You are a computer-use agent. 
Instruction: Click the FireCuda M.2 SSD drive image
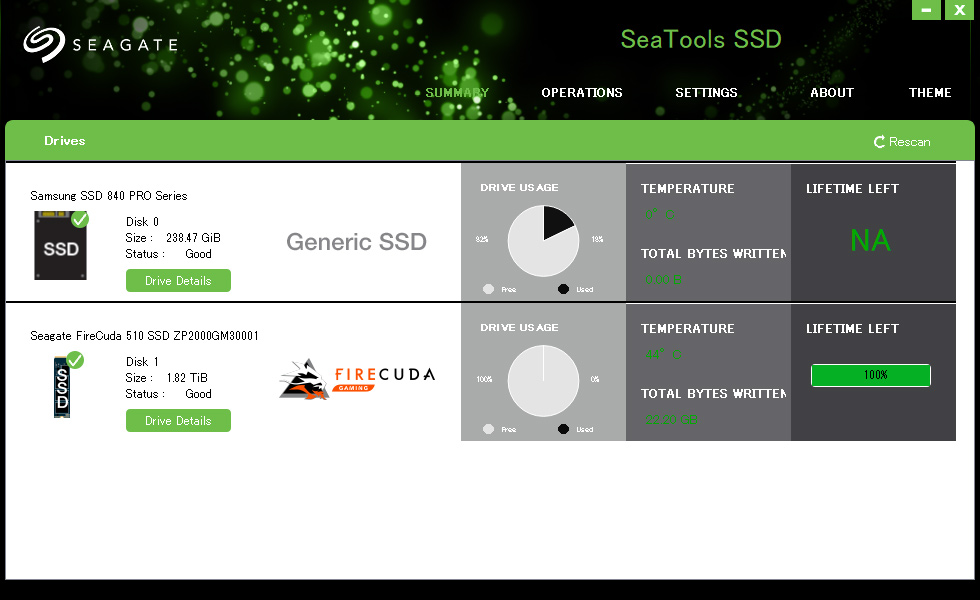click(x=62, y=387)
